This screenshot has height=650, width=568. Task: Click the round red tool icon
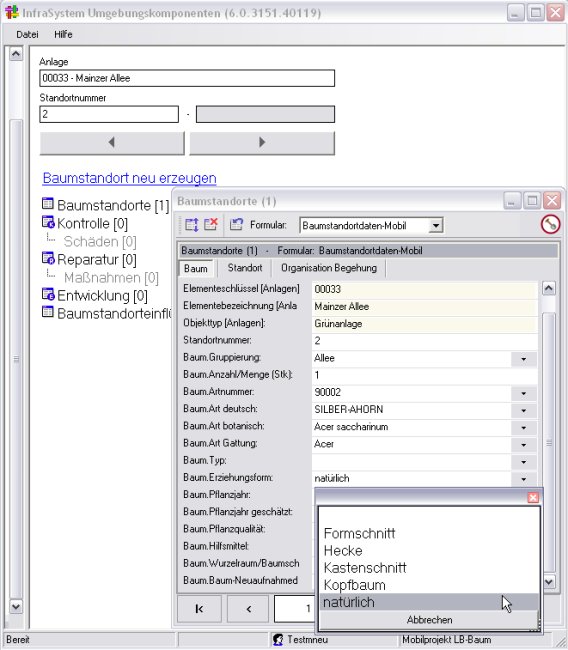coord(550,225)
